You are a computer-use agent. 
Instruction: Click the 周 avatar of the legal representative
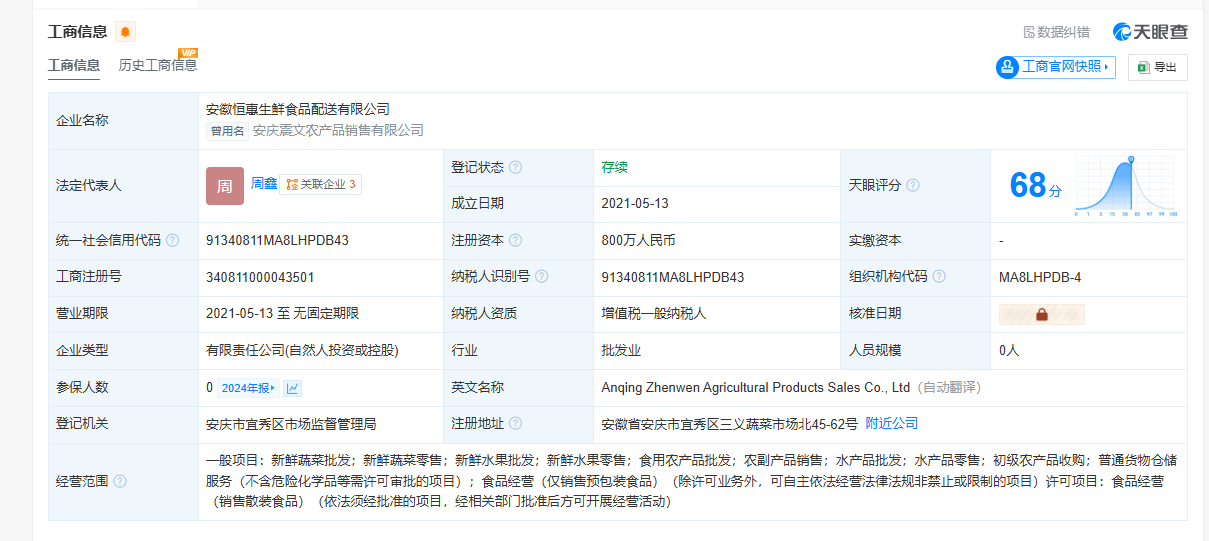click(x=225, y=185)
